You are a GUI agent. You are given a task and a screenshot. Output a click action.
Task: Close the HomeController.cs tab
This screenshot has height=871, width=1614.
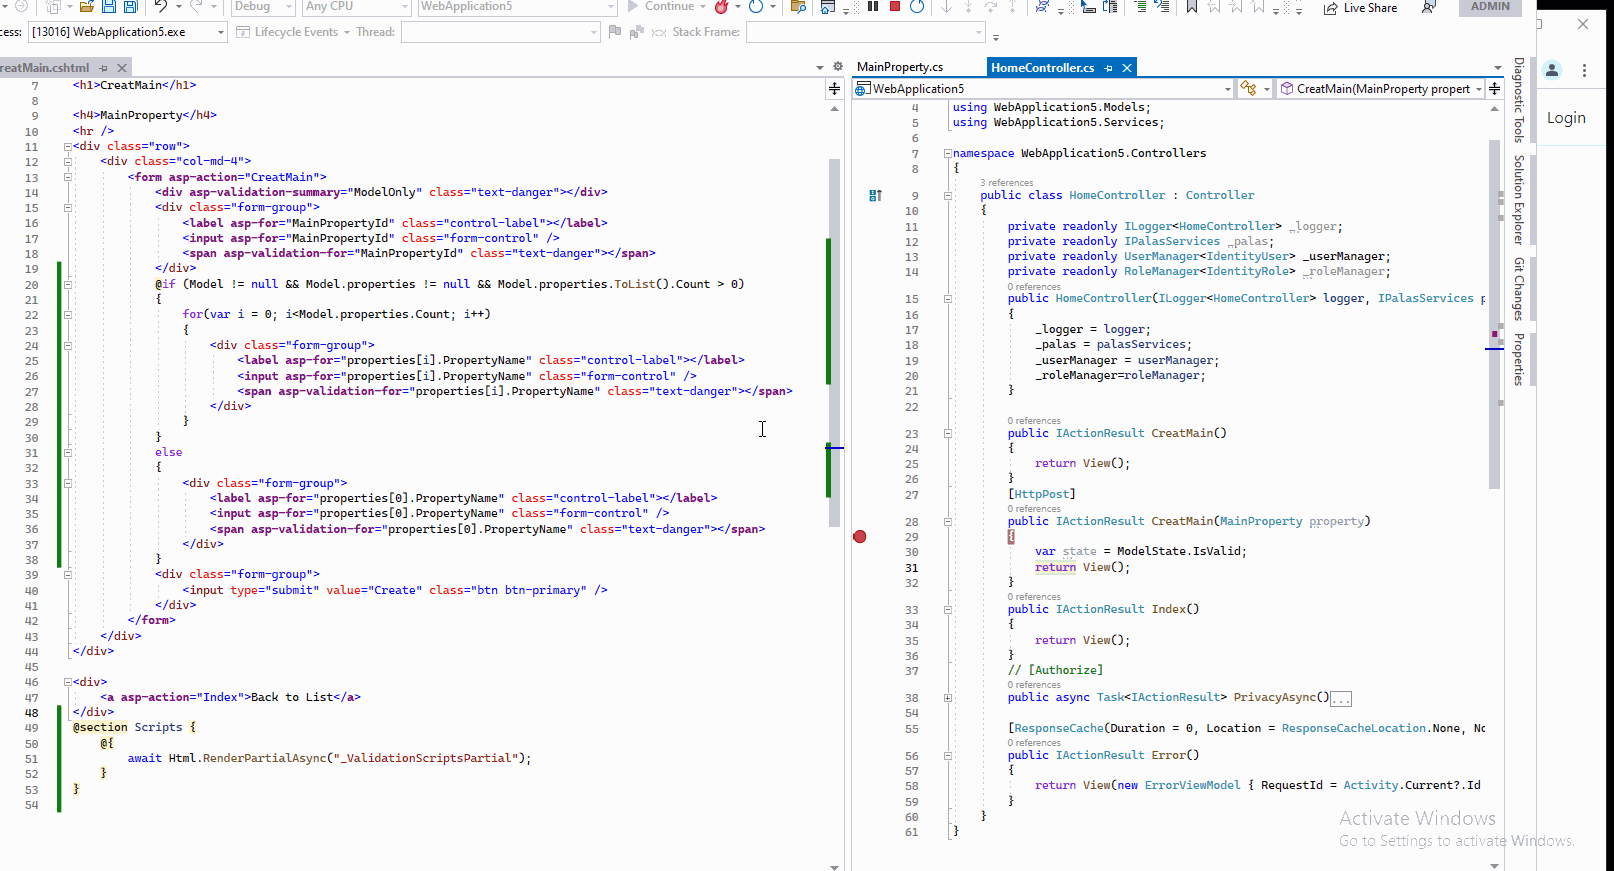pos(1127,68)
